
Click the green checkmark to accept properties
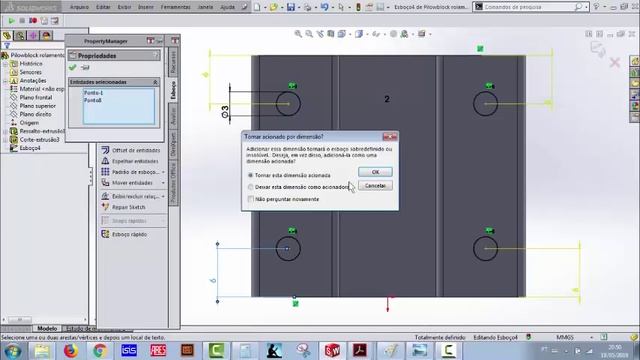coord(73,67)
